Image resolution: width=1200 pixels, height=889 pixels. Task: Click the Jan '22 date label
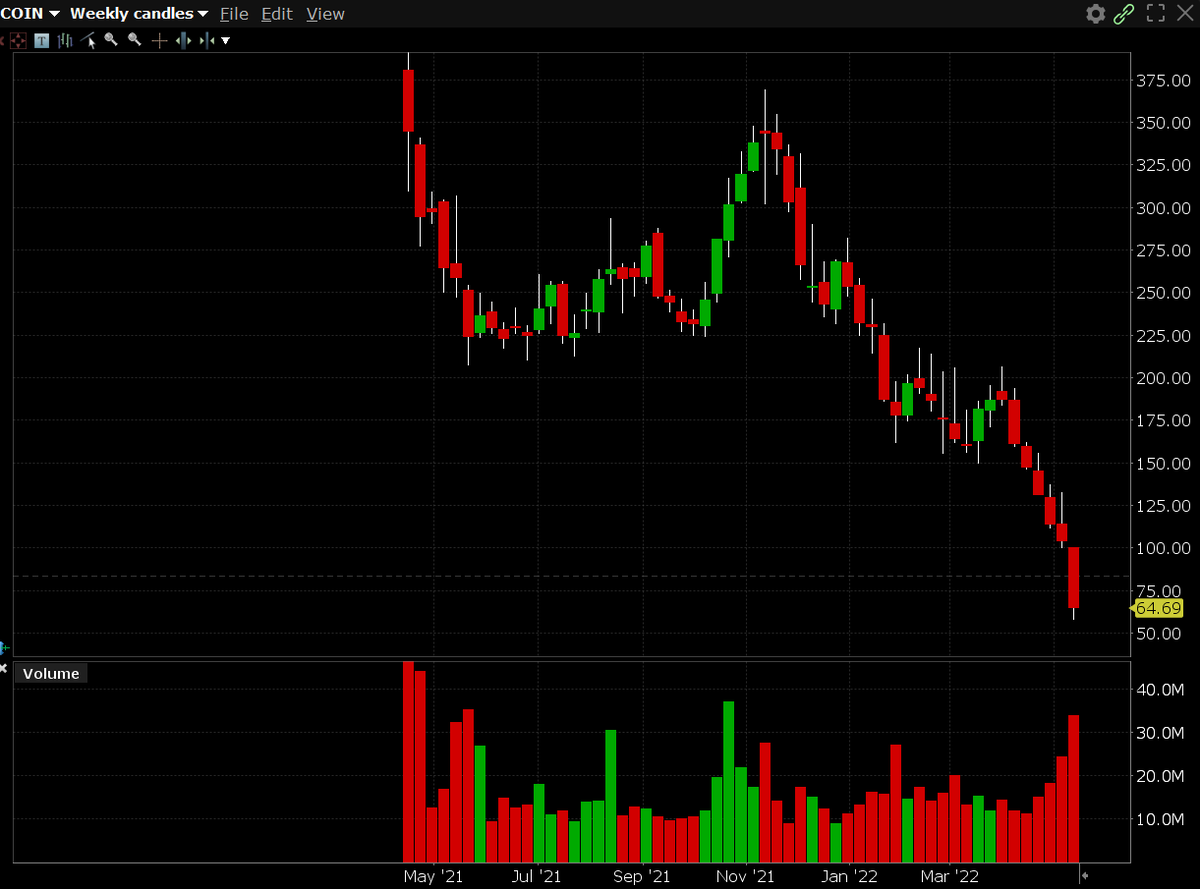point(849,877)
